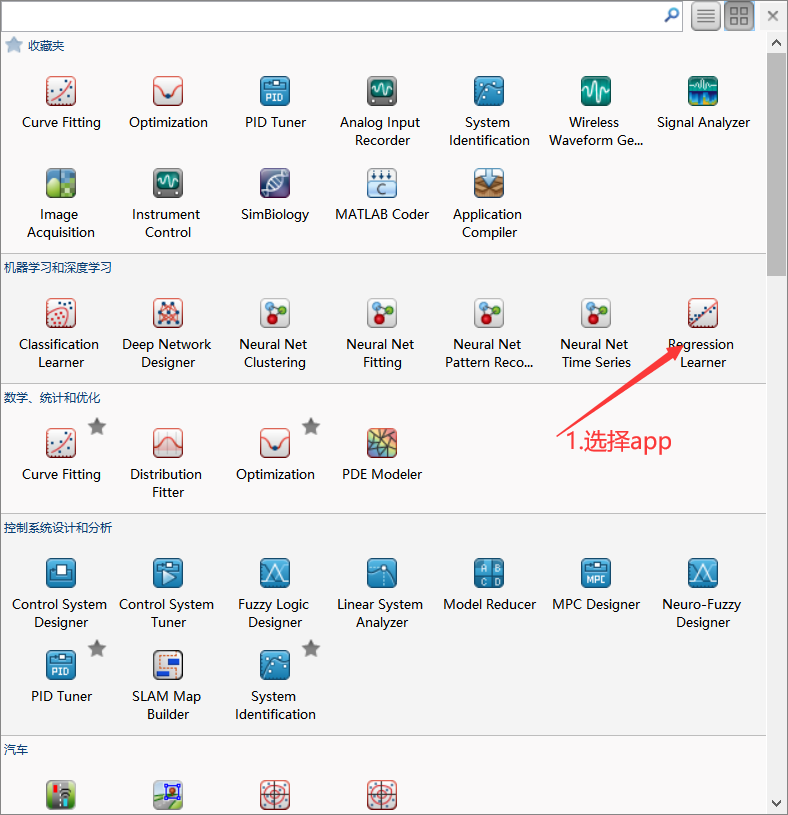Launch MATLAB Coder app
Viewport: 788px width, 815px height.
pos(382,195)
